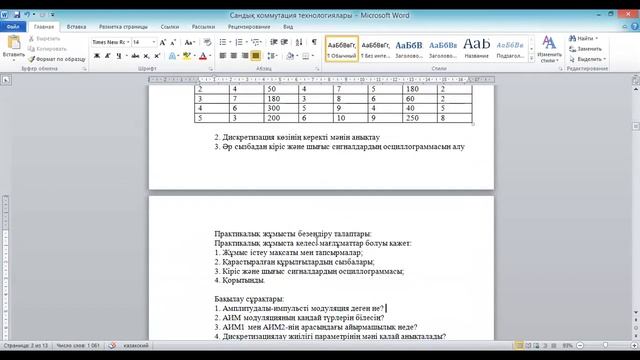Toggle underline formatting (Ч)
Image resolution: width=640 pixels, height=360 pixels.
coord(119,56)
